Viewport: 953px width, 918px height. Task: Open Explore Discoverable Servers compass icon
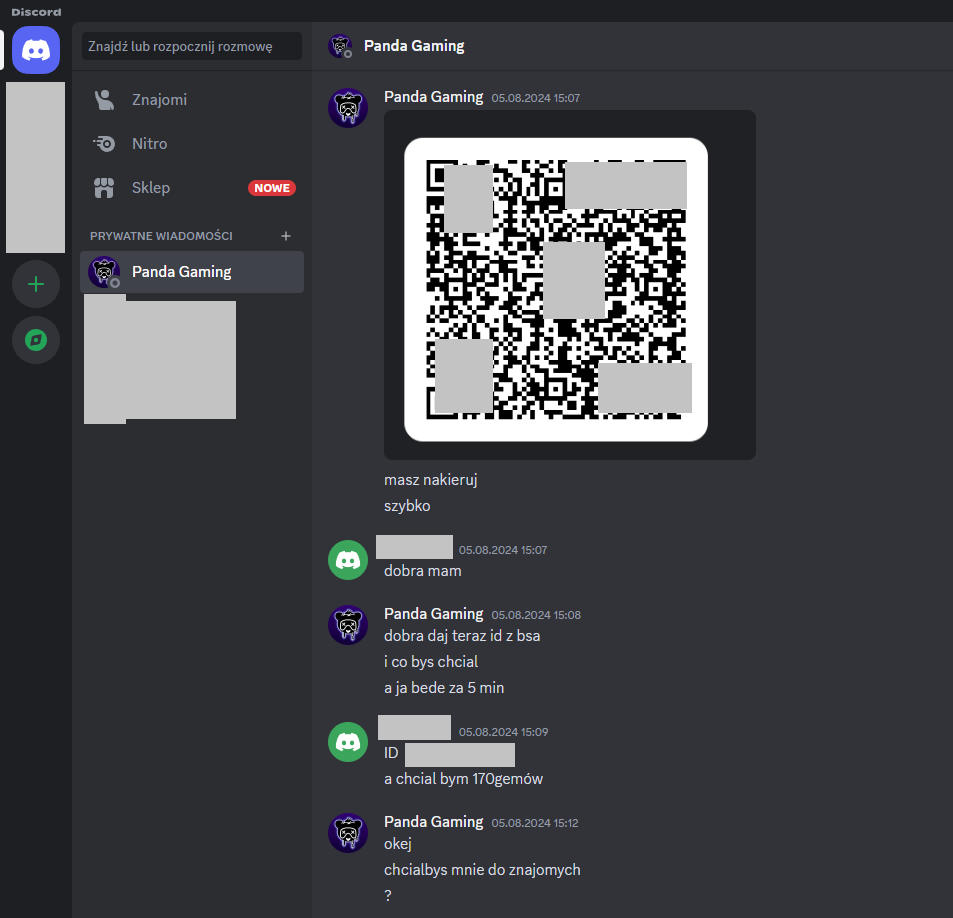point(36,340)
